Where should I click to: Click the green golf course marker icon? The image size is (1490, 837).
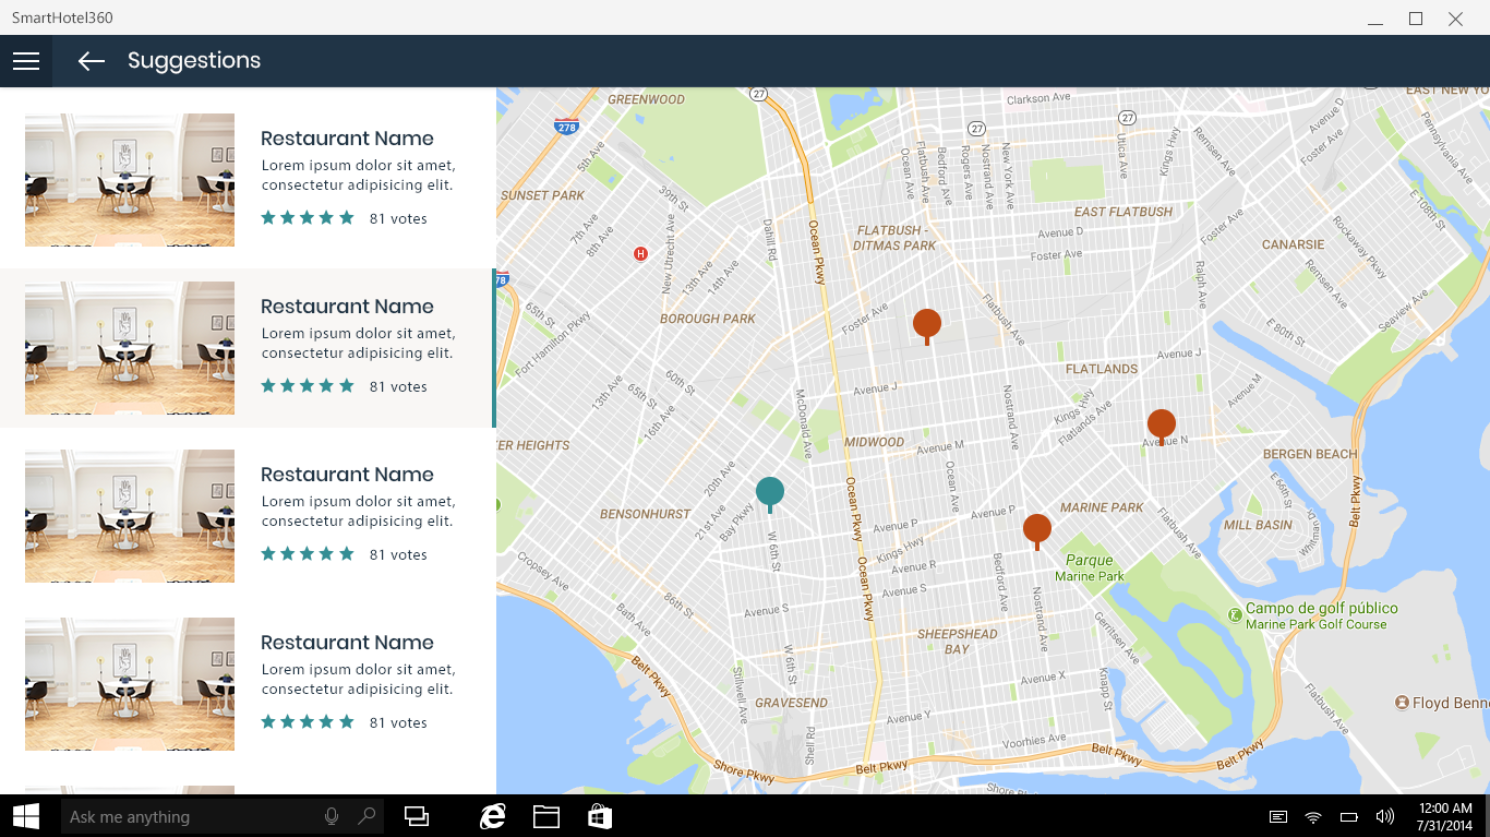click(1235, 615)
